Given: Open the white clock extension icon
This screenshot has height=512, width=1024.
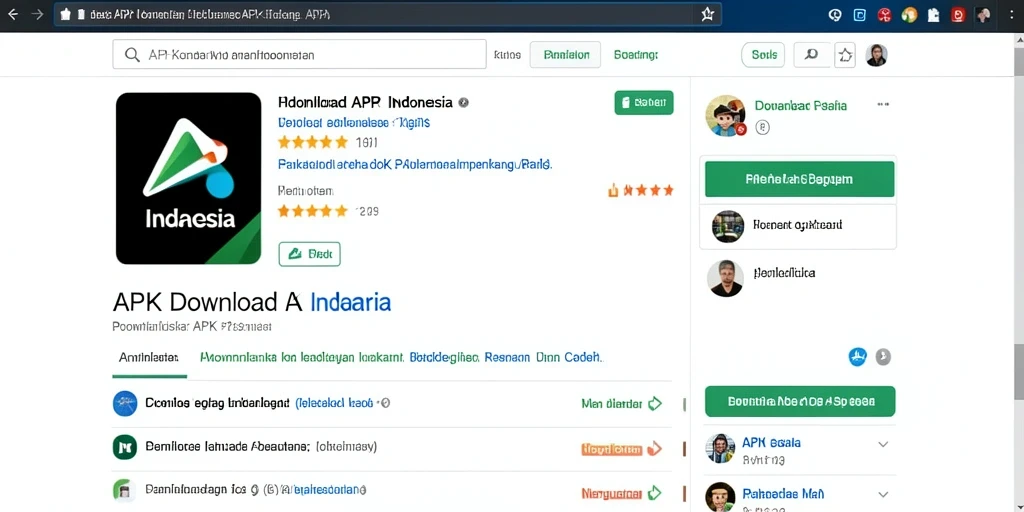Looking at the screenshot, I should click(x=835, y=15).
